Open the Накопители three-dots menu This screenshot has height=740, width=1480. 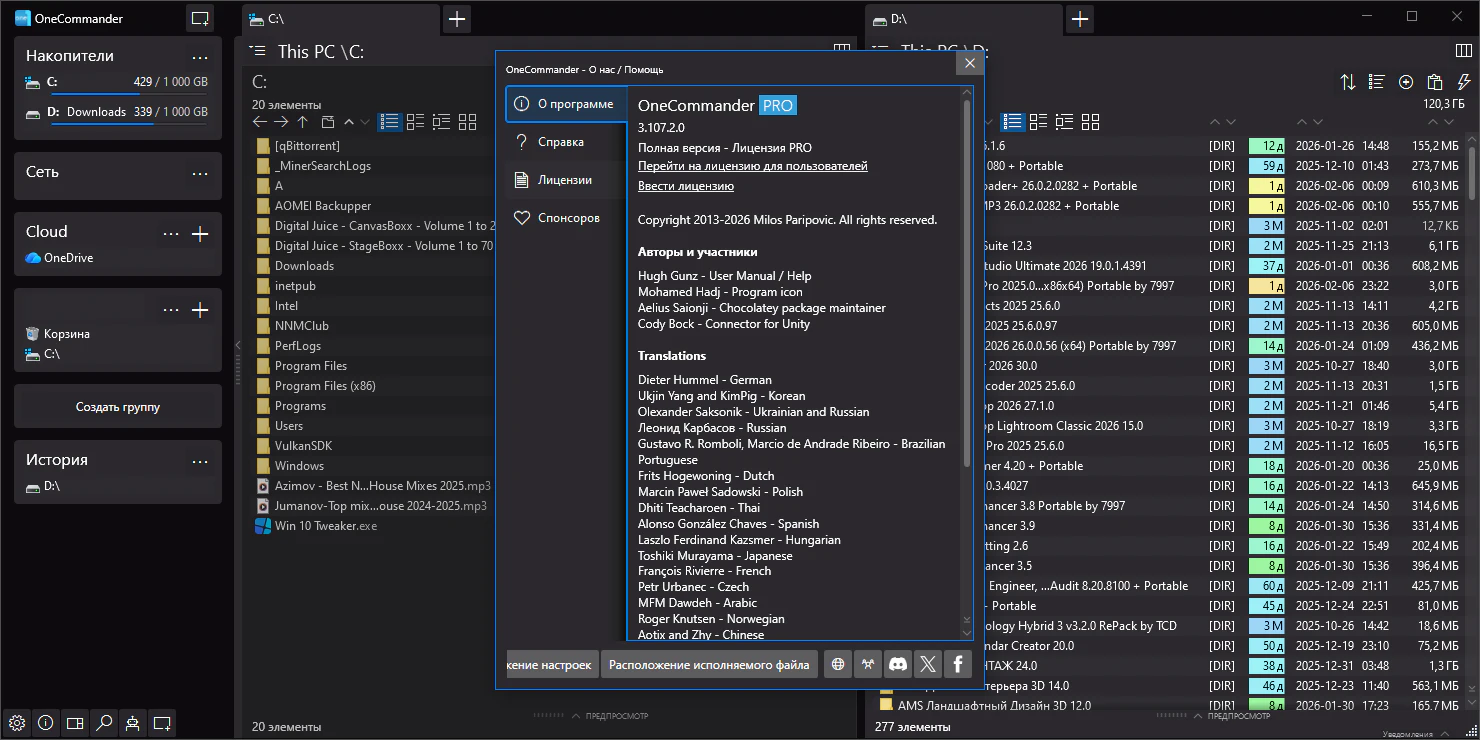[200, 57]
